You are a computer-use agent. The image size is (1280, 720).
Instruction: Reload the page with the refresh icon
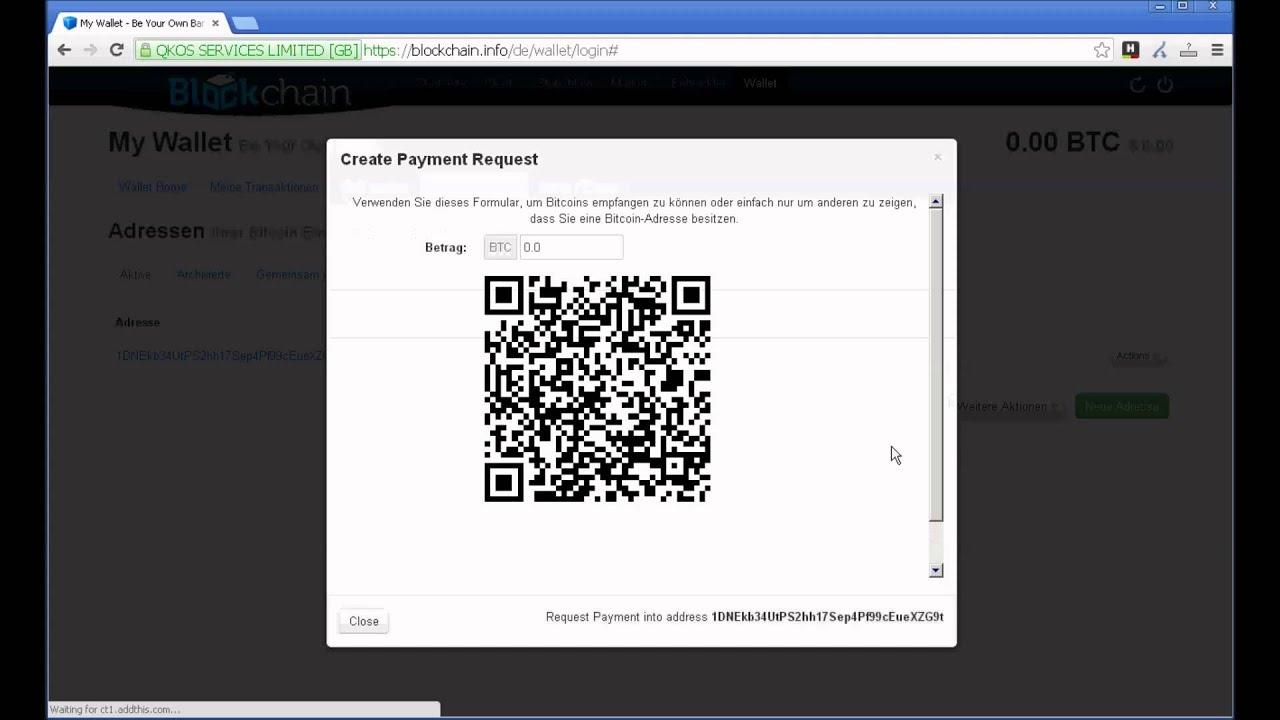pyautogui.click(x=116, y=50)
